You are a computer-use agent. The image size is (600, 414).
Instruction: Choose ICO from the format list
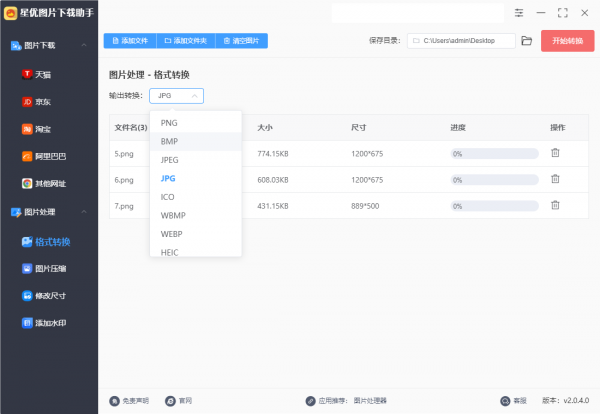point(196,197)
